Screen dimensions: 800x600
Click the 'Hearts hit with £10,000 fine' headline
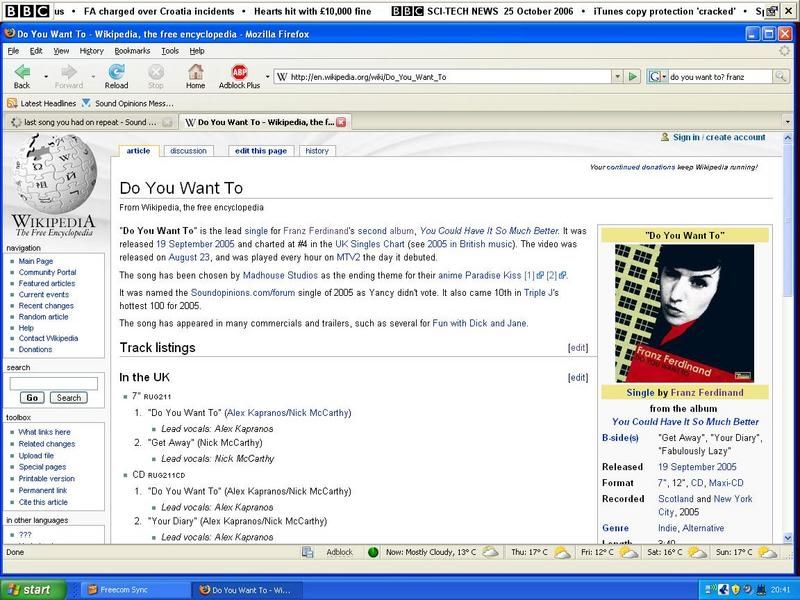313,11
